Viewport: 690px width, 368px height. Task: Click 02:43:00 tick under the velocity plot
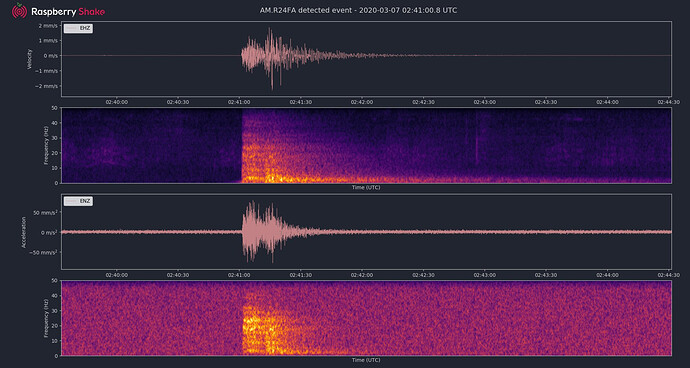(x=484, y=102)
